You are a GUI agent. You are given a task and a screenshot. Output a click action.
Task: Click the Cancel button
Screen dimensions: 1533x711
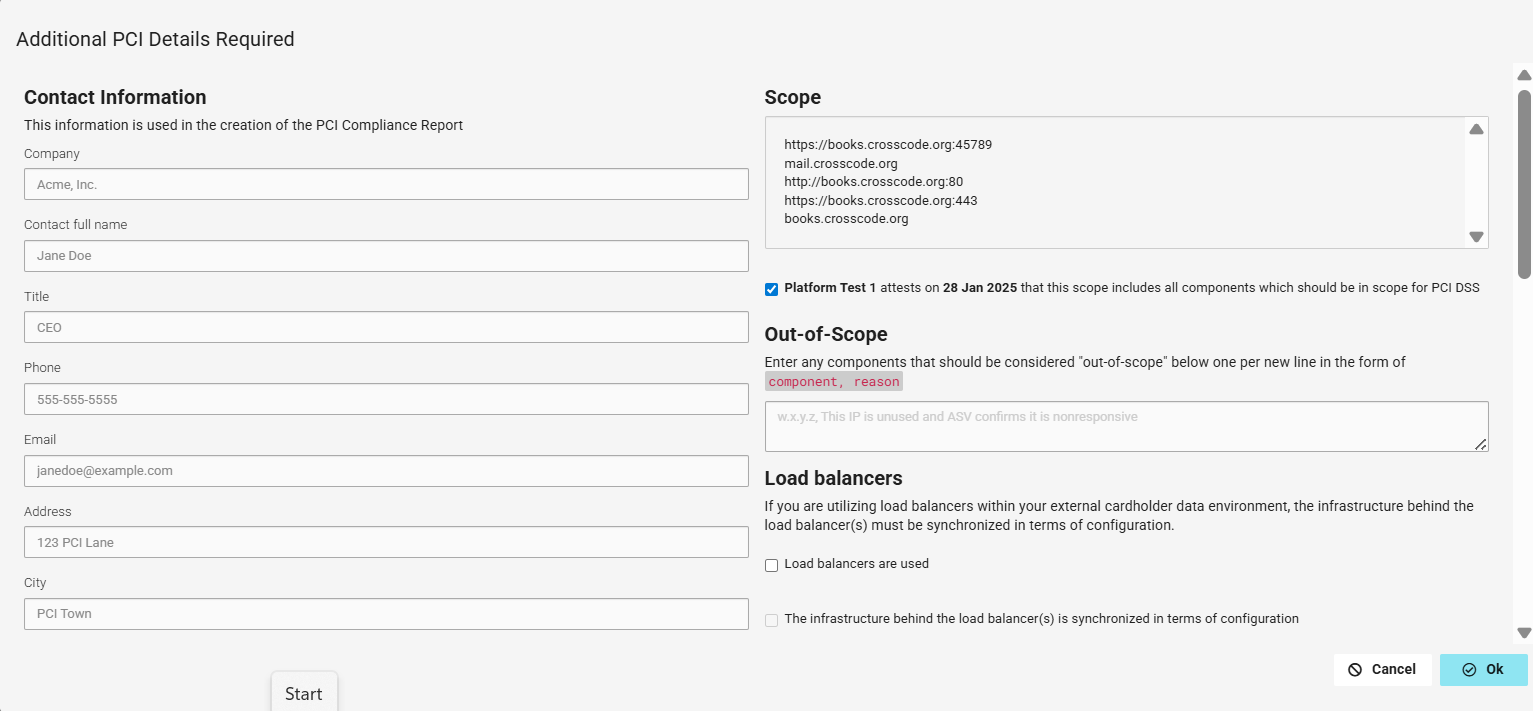click(x=1382, y=670)
